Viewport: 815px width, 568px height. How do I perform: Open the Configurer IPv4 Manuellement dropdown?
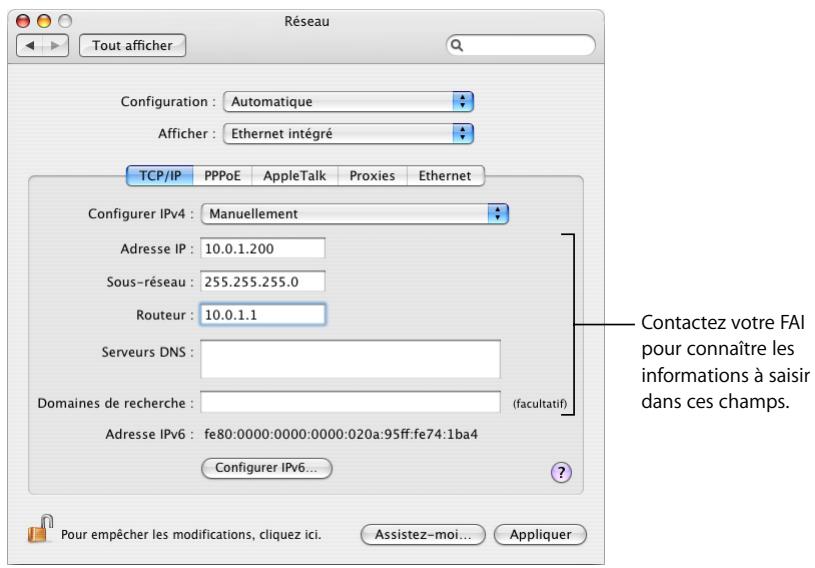point(355,214)
